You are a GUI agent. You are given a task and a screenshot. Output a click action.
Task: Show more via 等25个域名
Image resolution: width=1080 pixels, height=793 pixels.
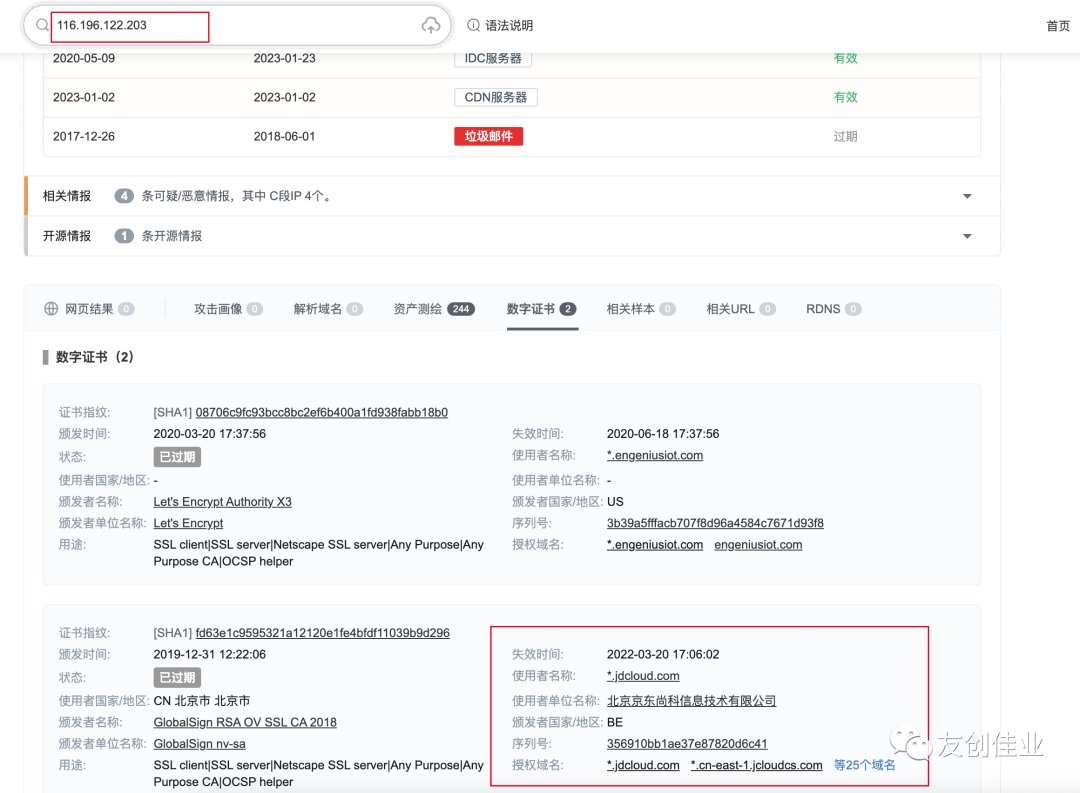click(x=864, y=765)
